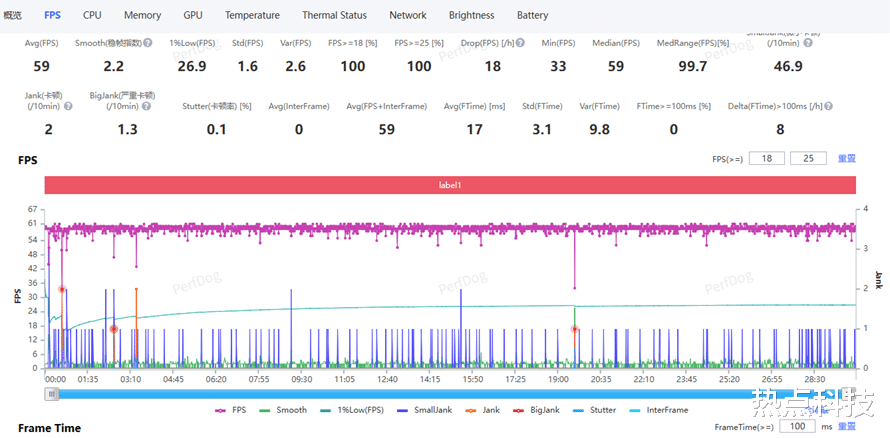Viewport: 890px width, 438px height.
Task: Click the FPS threshold field showing 18
Action: point(768,159)
